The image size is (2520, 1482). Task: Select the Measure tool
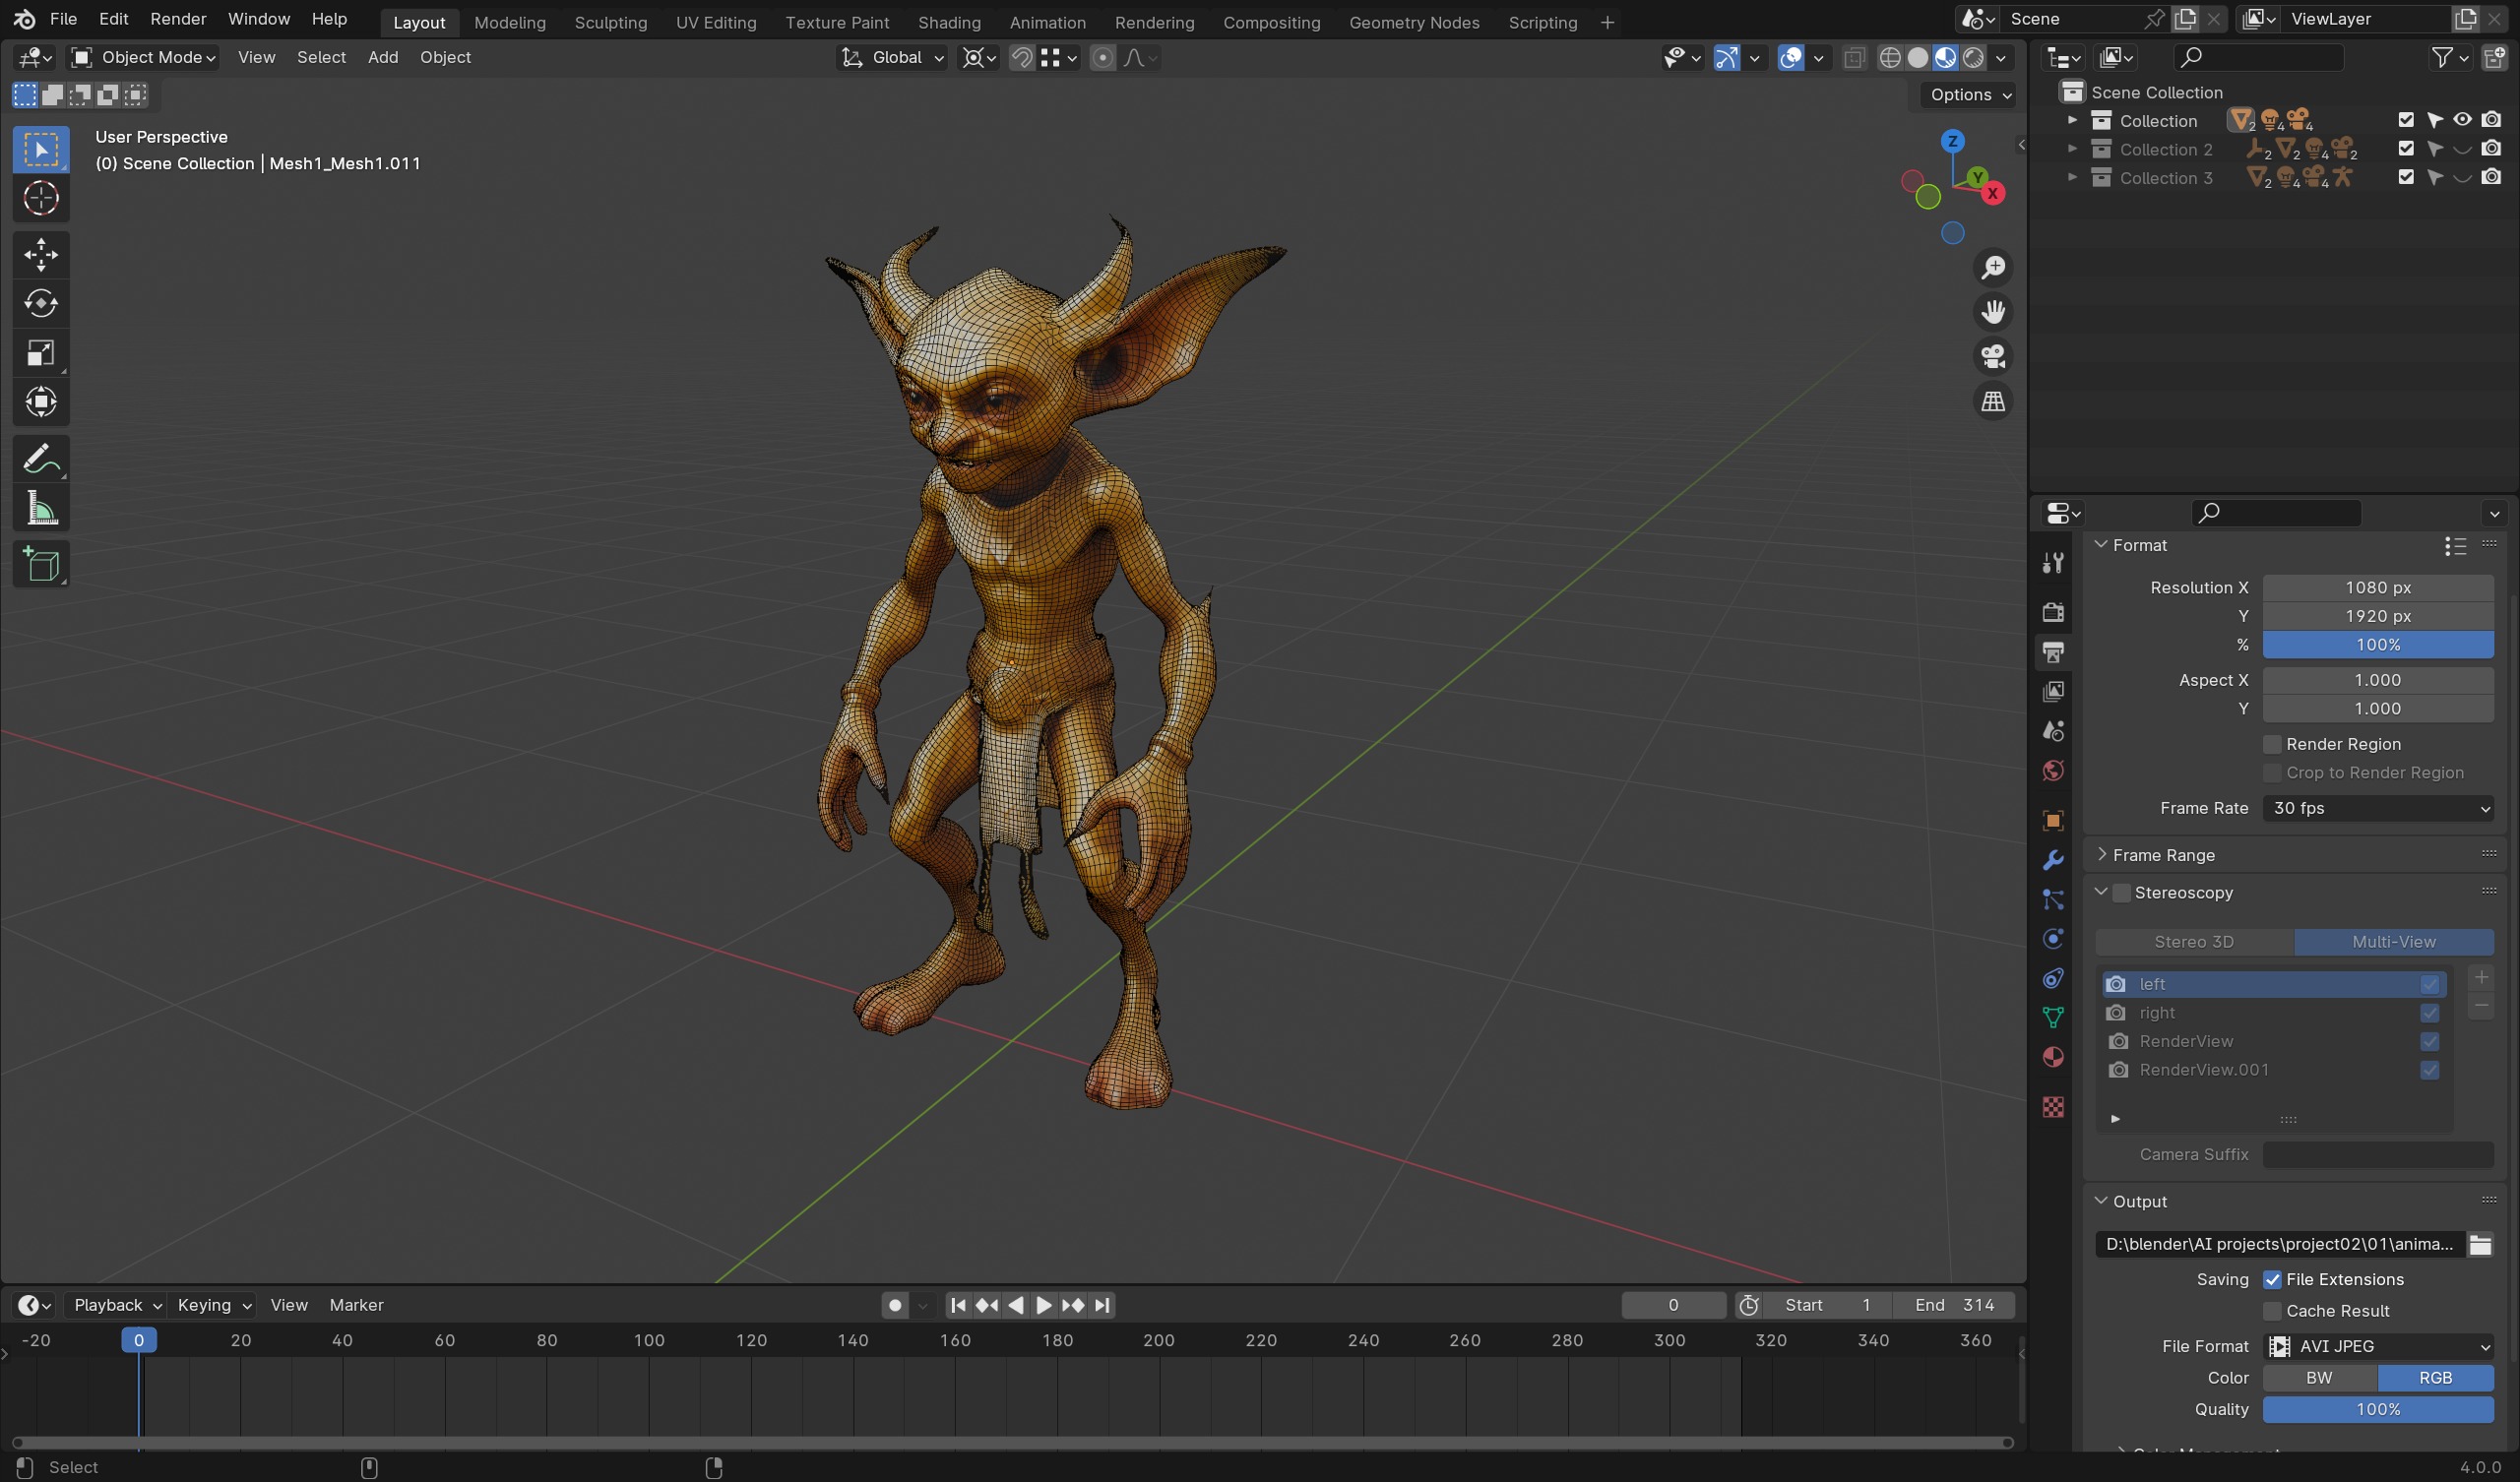click(x=41, y=509)
